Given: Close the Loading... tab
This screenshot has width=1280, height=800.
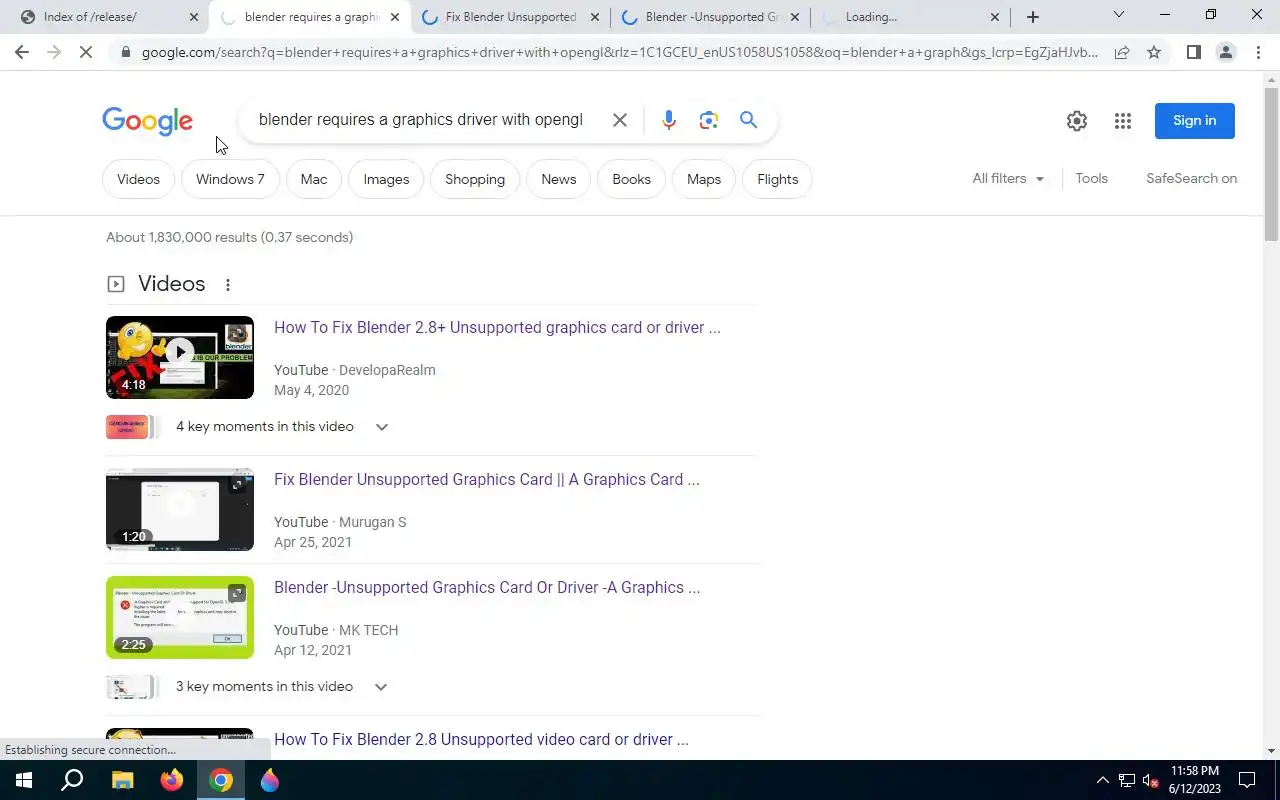Looking at the screenshot, I should (x=994, y=17).
